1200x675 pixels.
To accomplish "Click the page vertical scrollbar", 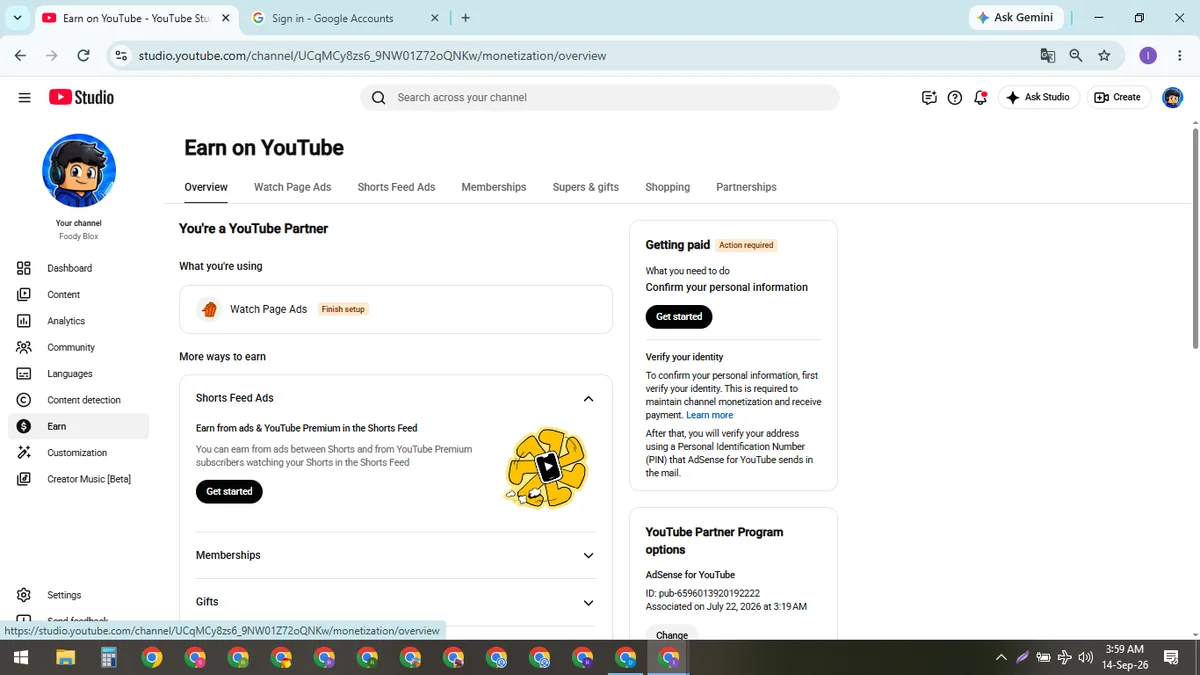I will (1194, 240).
